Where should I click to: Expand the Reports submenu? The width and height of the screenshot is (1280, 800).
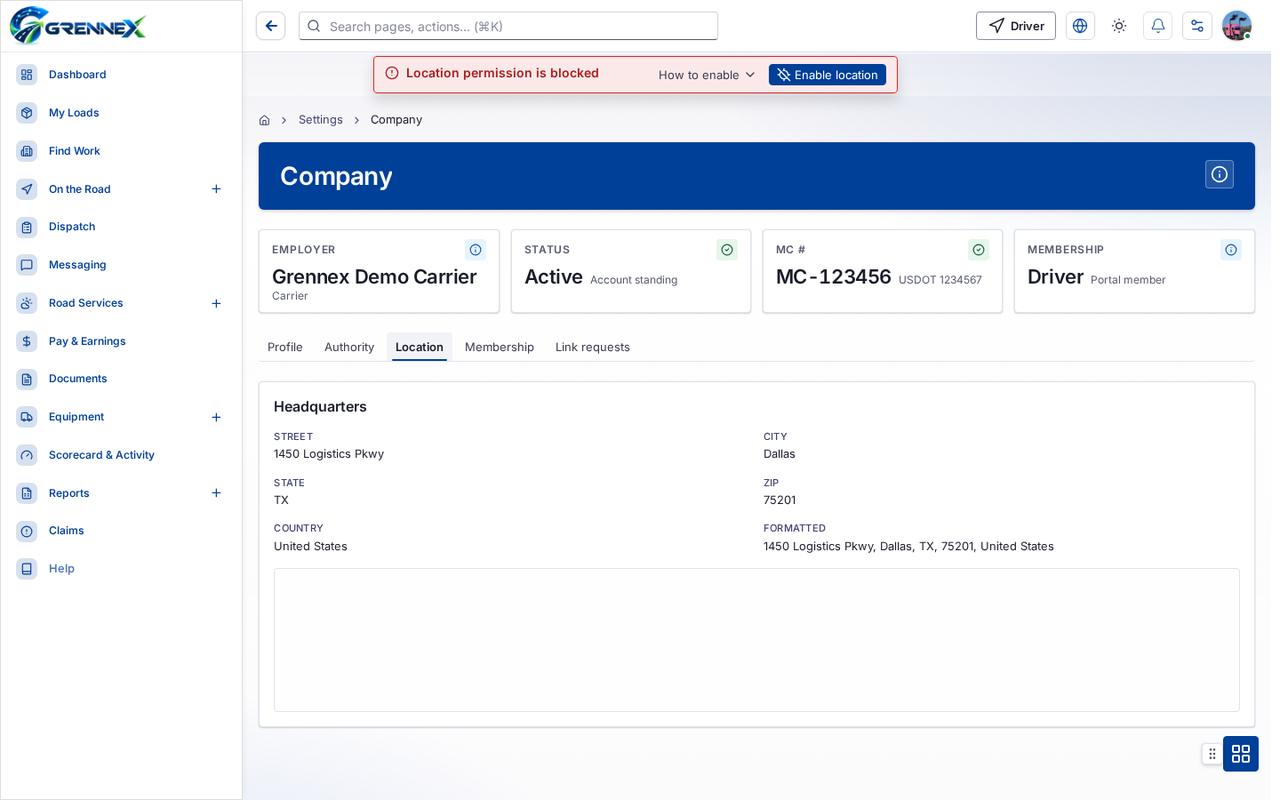(216, 493)
